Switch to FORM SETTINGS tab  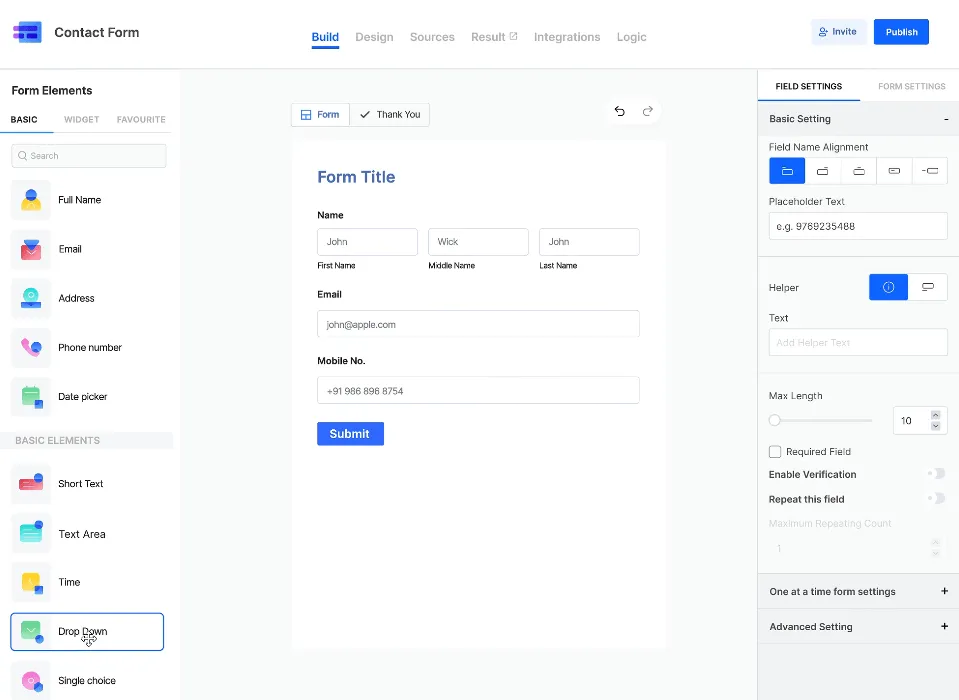coord(911,86)
